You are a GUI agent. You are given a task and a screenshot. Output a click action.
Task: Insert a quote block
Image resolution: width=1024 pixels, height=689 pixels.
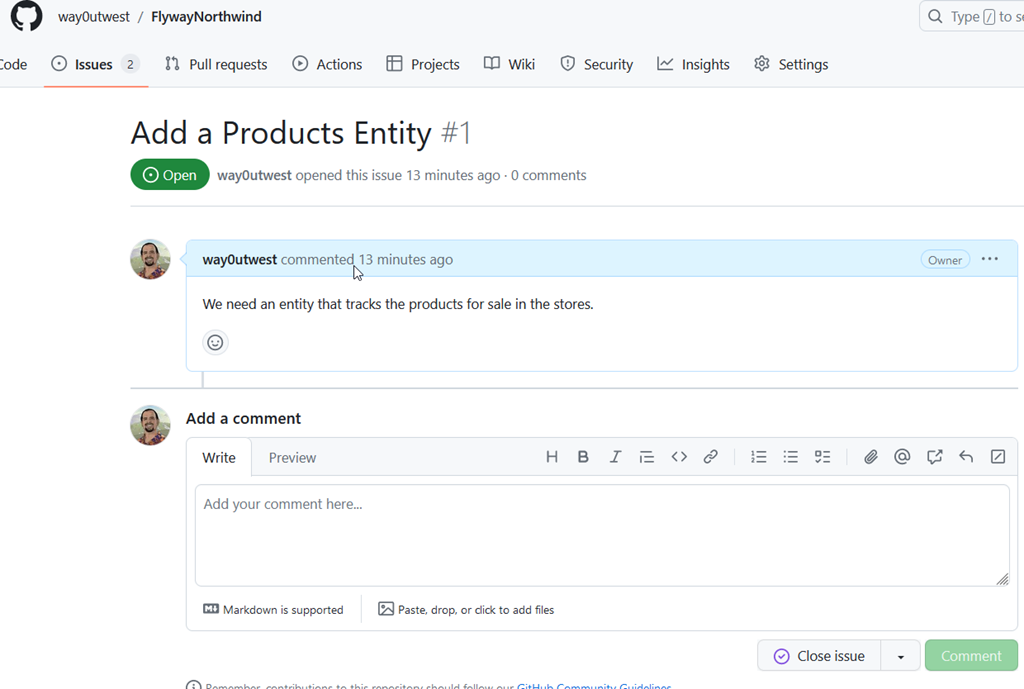[x=647, y=457]
